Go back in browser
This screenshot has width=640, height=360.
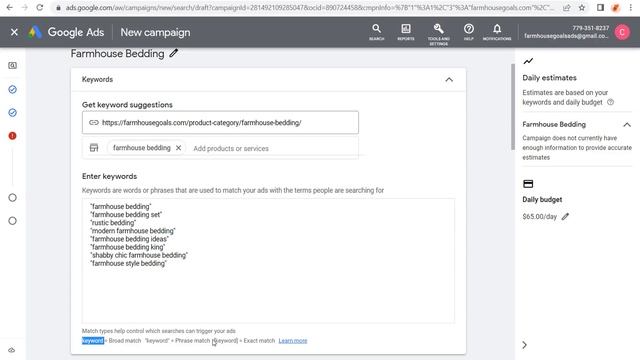9,7
